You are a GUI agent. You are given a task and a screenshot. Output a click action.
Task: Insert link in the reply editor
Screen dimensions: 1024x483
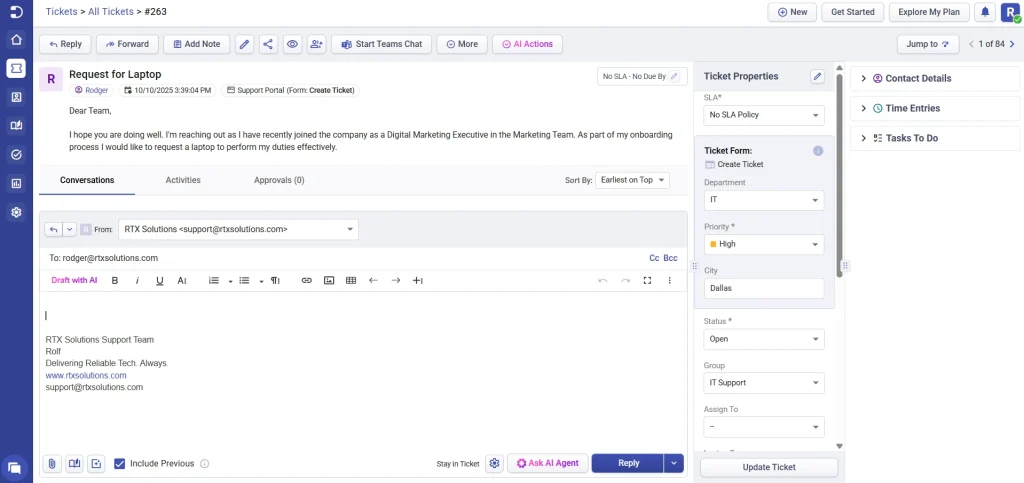[x=307, y=281]
